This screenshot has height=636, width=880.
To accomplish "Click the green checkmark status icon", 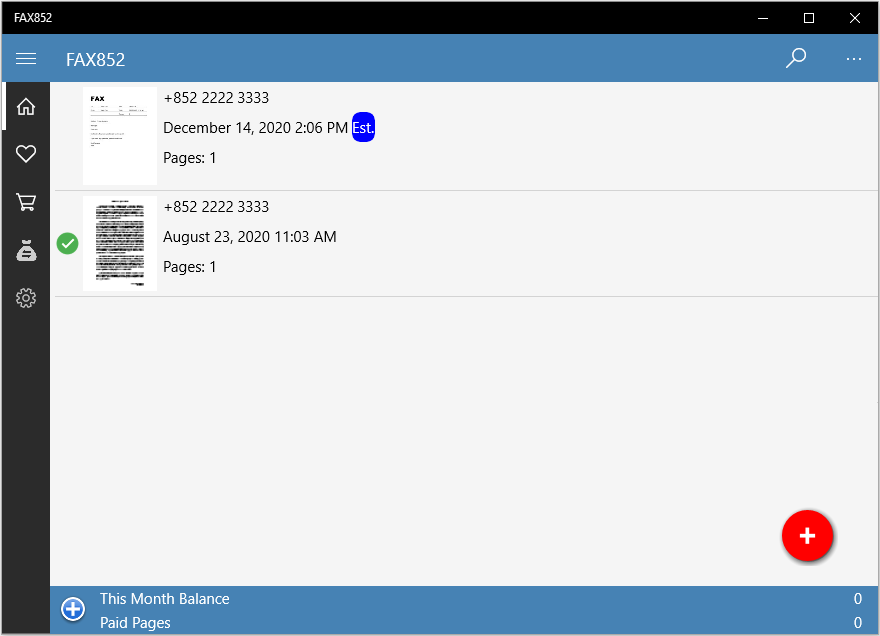I will click(67, 244).
